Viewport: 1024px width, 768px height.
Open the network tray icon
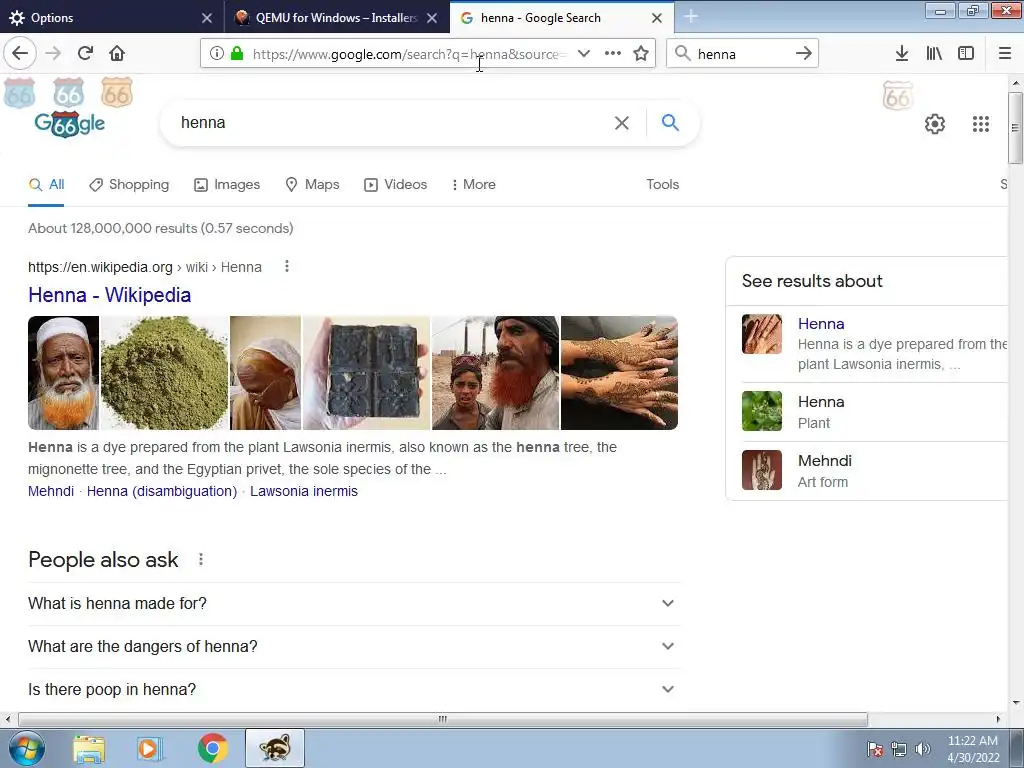(899, 749)
